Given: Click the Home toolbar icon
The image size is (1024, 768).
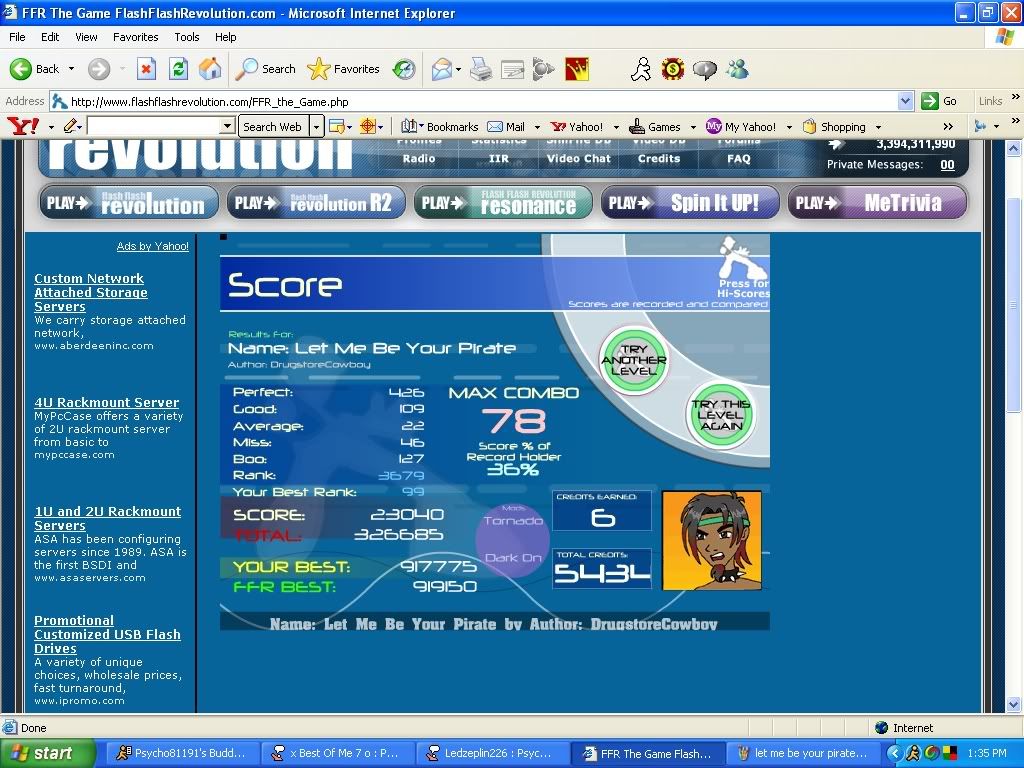Looking at the screenshot, I should click(x=210, y=69).
